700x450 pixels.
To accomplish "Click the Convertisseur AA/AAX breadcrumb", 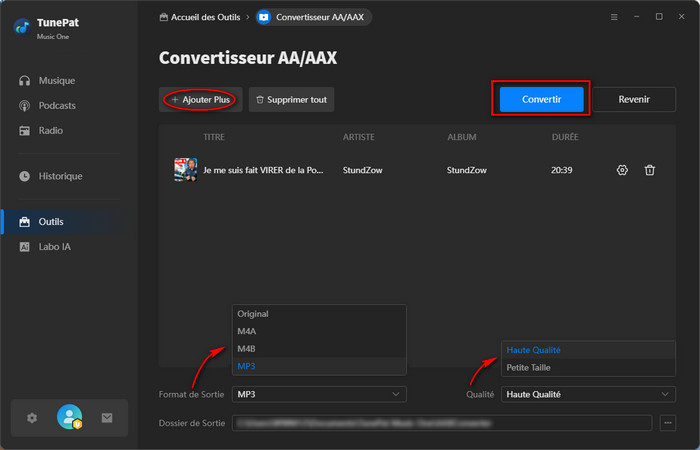I will click(314, 17).
